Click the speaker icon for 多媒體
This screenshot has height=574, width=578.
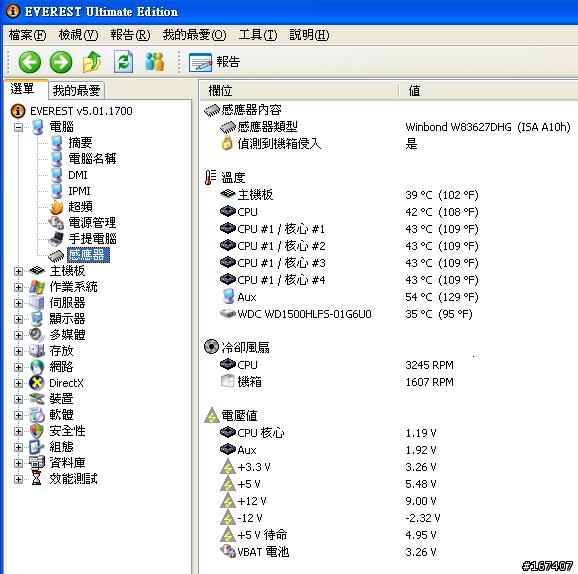[x=37, y=335]
